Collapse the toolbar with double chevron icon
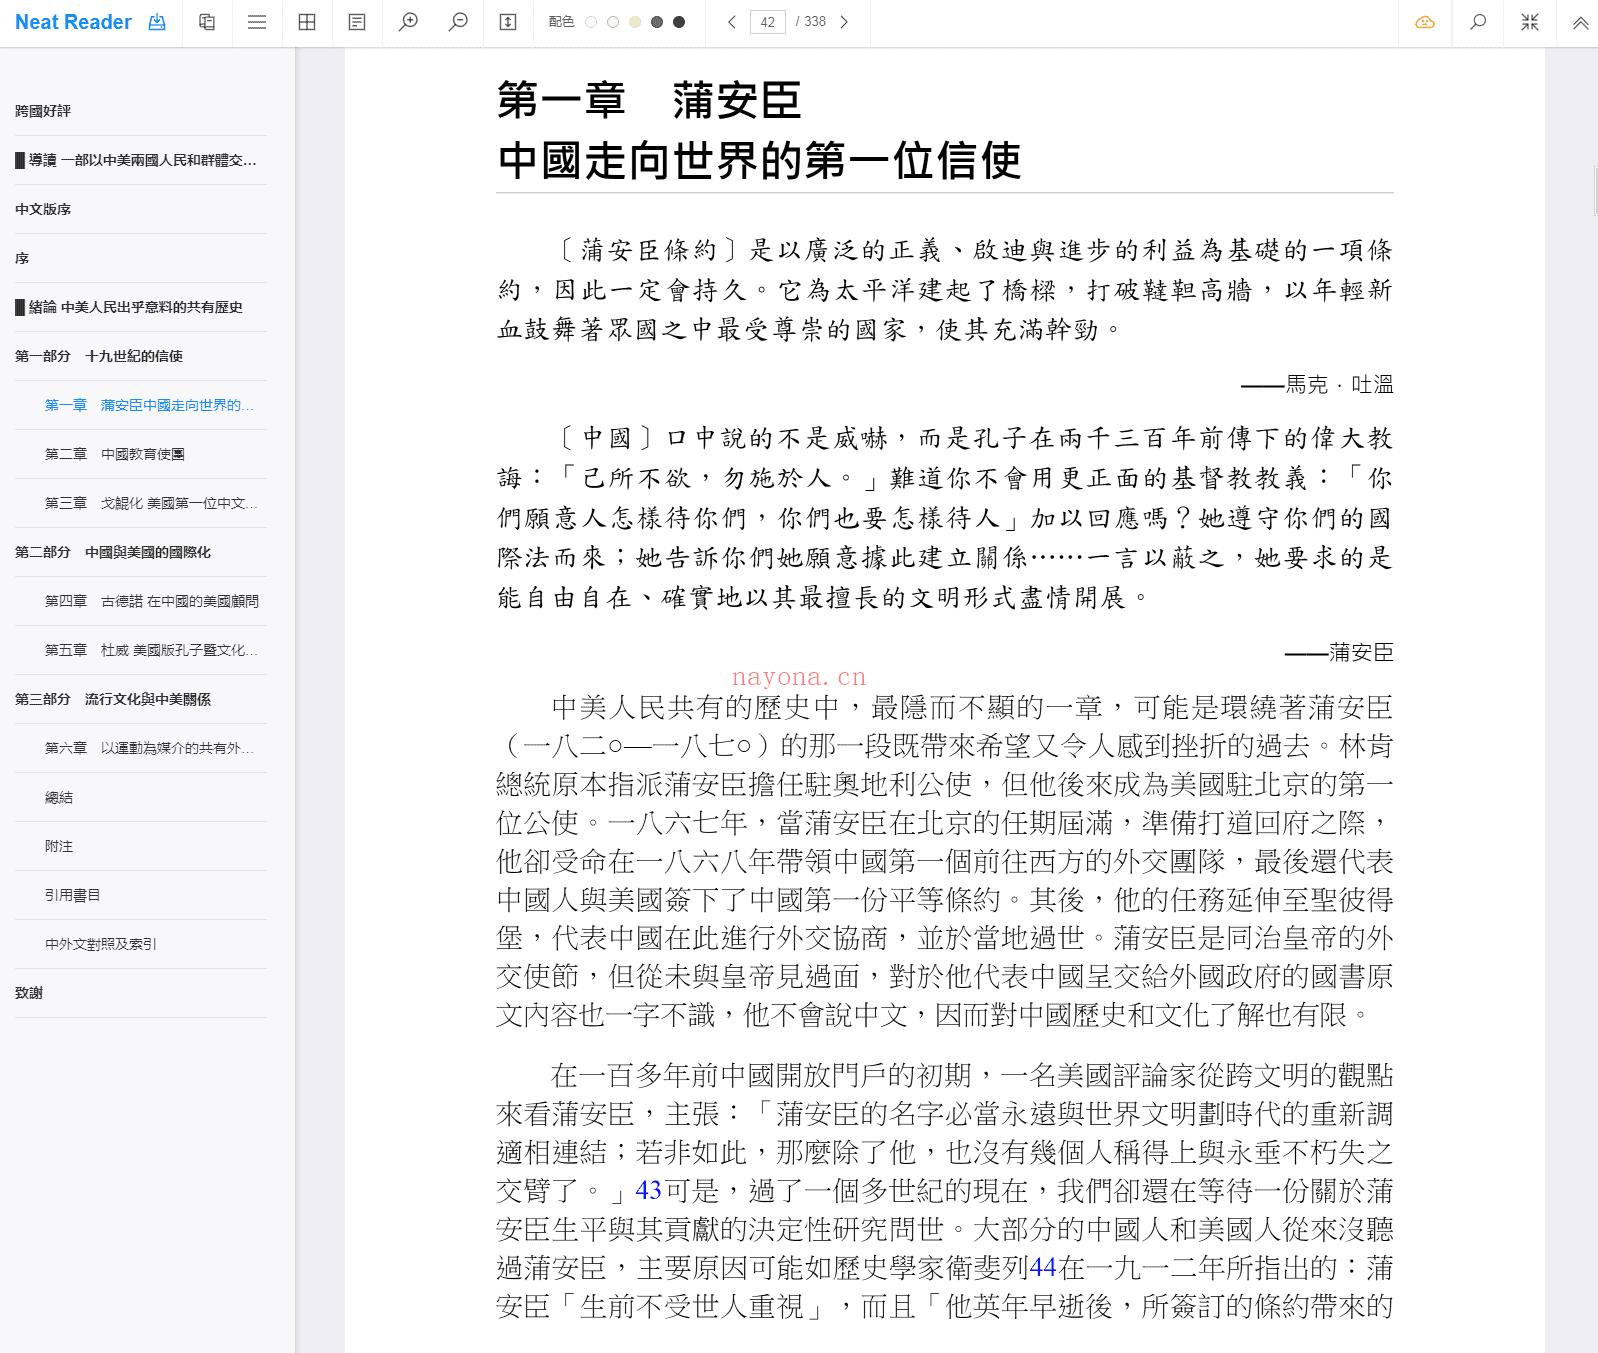The height and width of the screenshot is (1353, 1598). click(x=1581, y=22)
